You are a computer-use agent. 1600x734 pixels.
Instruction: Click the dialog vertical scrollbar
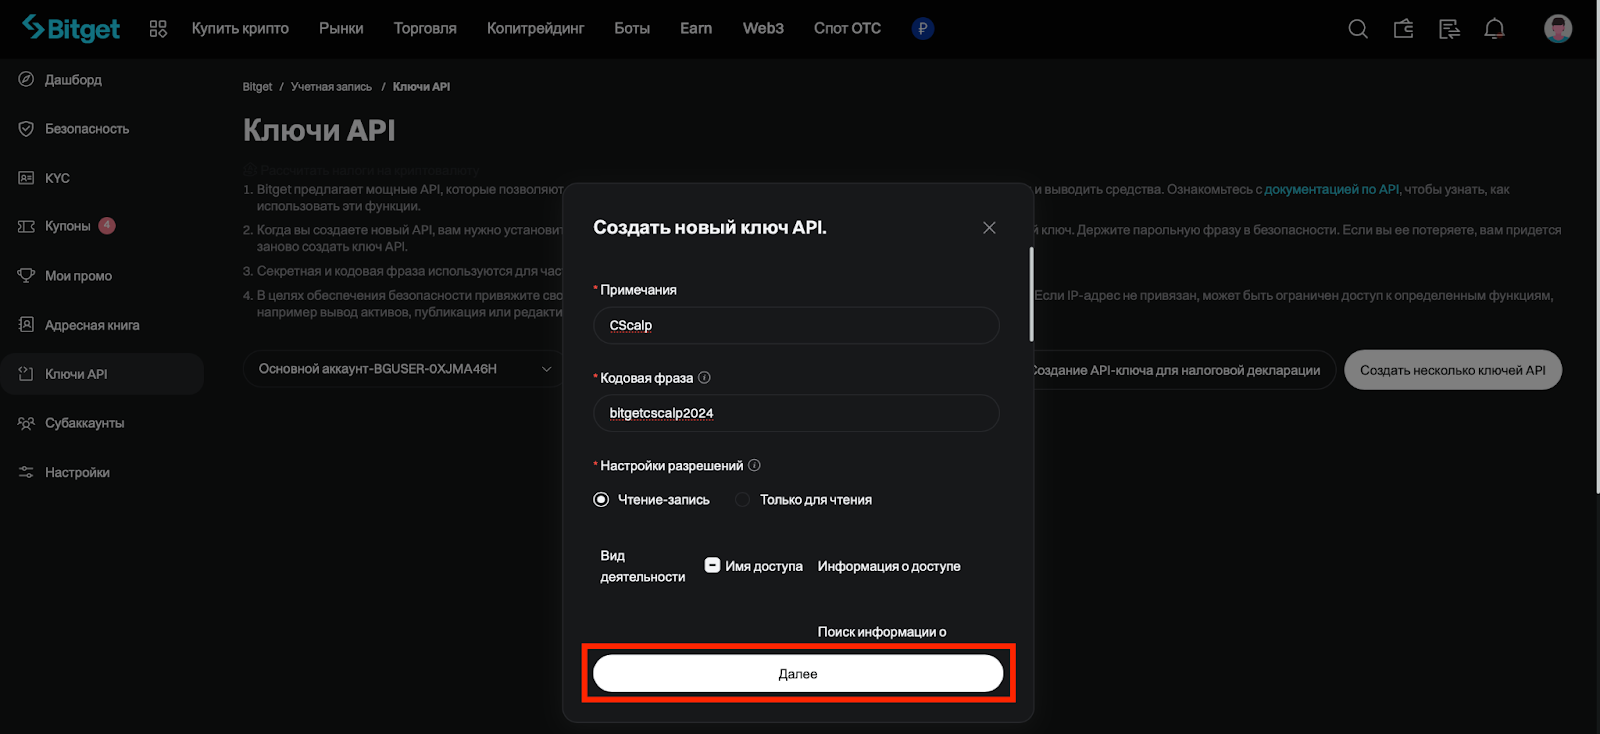click(1031, 295)
